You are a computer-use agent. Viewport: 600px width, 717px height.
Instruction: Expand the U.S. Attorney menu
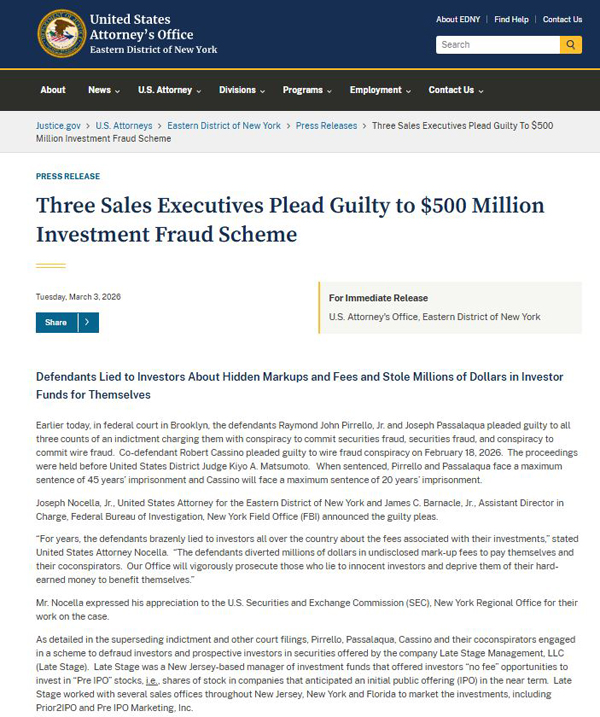tap(169, 90)
